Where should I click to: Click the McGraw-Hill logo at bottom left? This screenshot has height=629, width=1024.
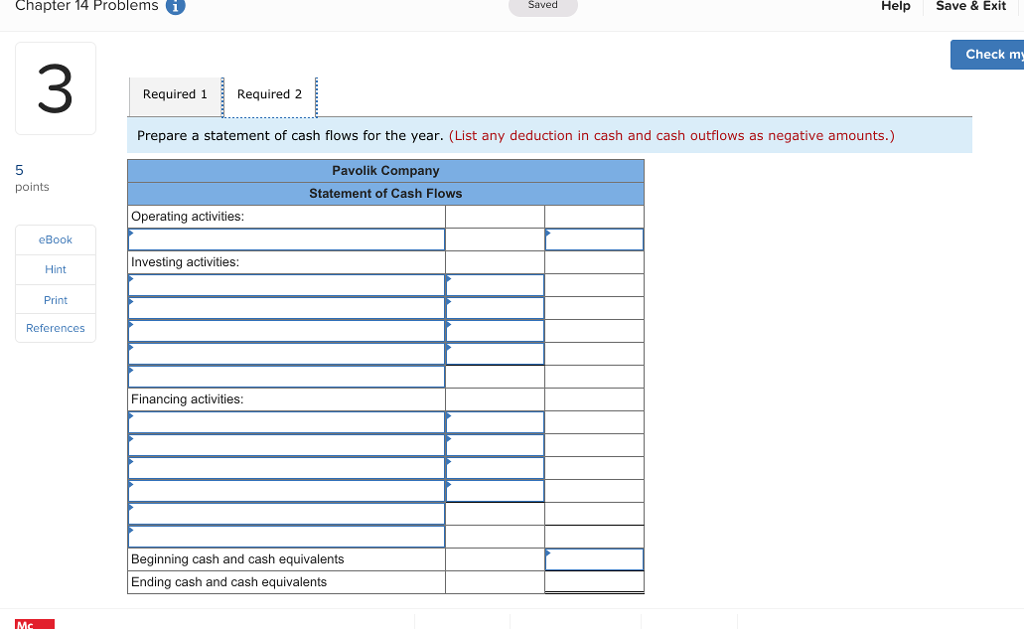(33, 623)
